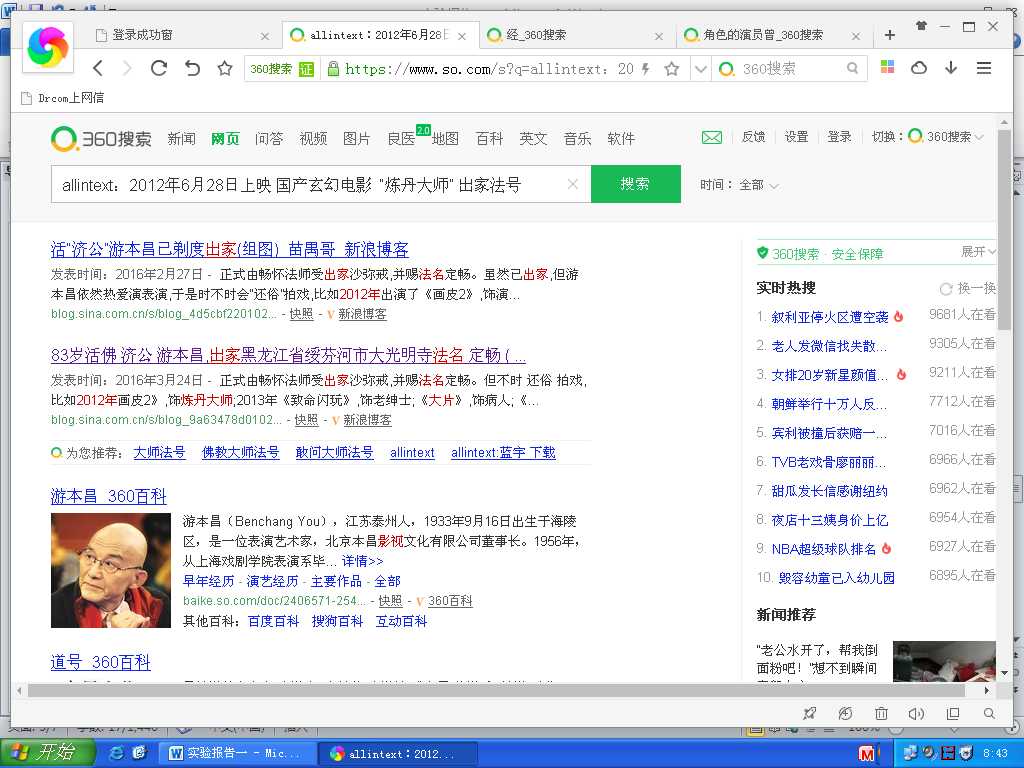This screenshot has height=768, width=1024.
Task: Click the speaker mute icon in status bar
Action: (916, 714)
